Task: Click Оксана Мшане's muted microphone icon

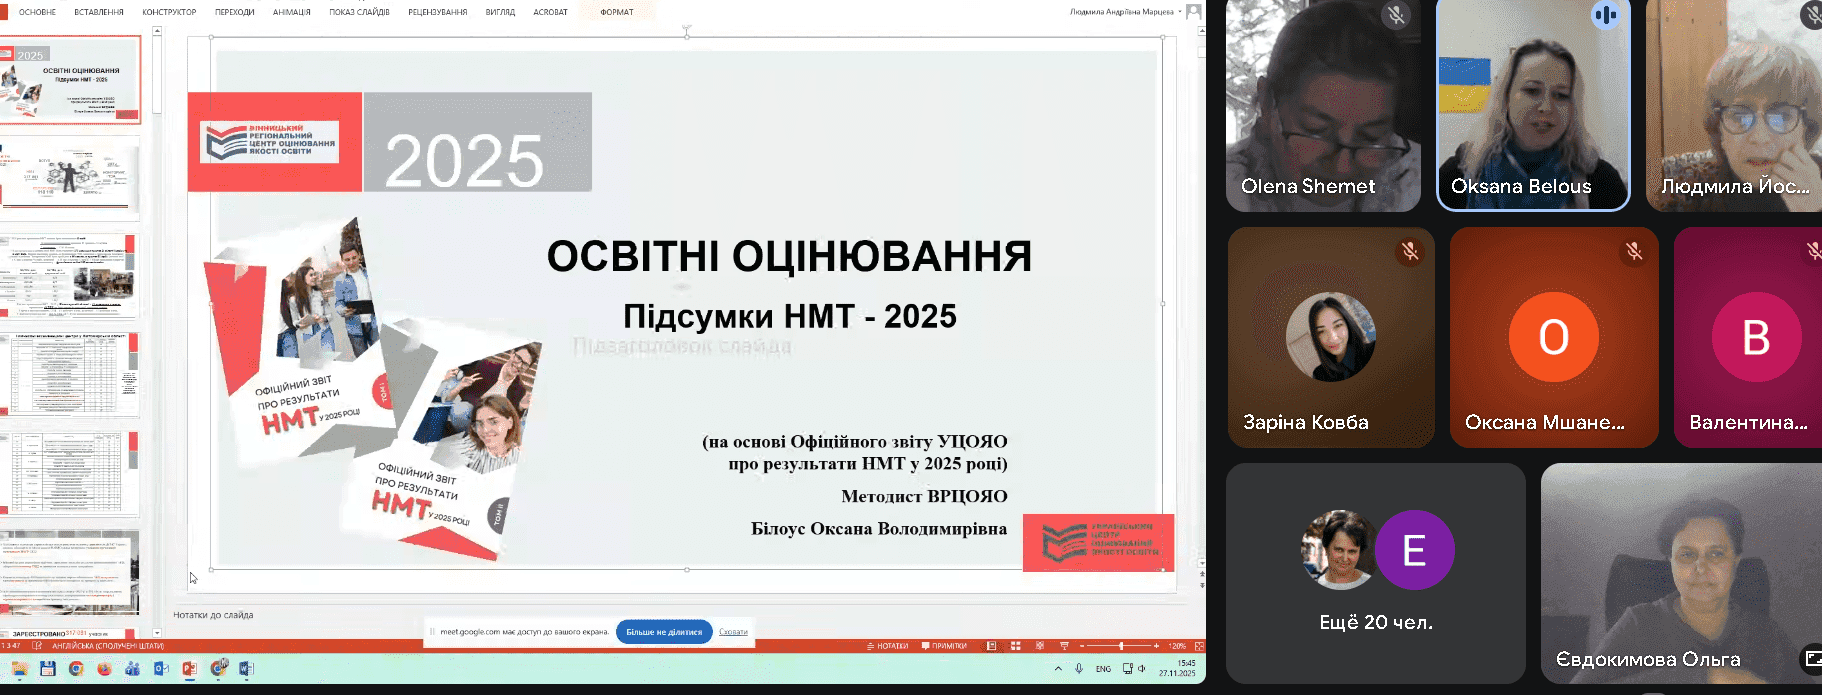Action: point(1634,251)
